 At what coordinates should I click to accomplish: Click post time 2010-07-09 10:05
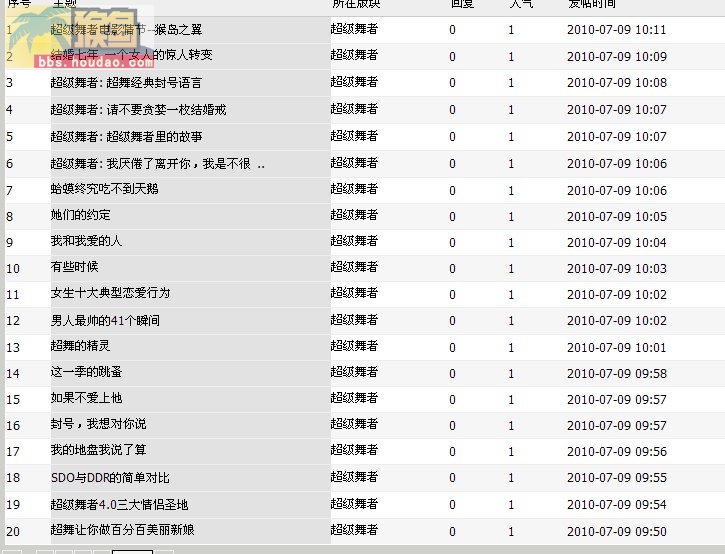[617, 216]
